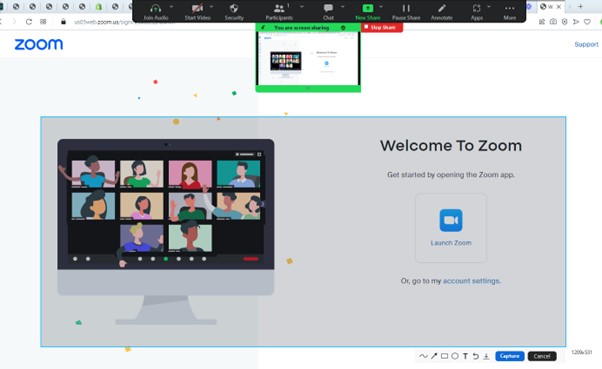Expand the arrow next to Apps
Viewport: 602px width, 369px height.
(x=489, y=7)
